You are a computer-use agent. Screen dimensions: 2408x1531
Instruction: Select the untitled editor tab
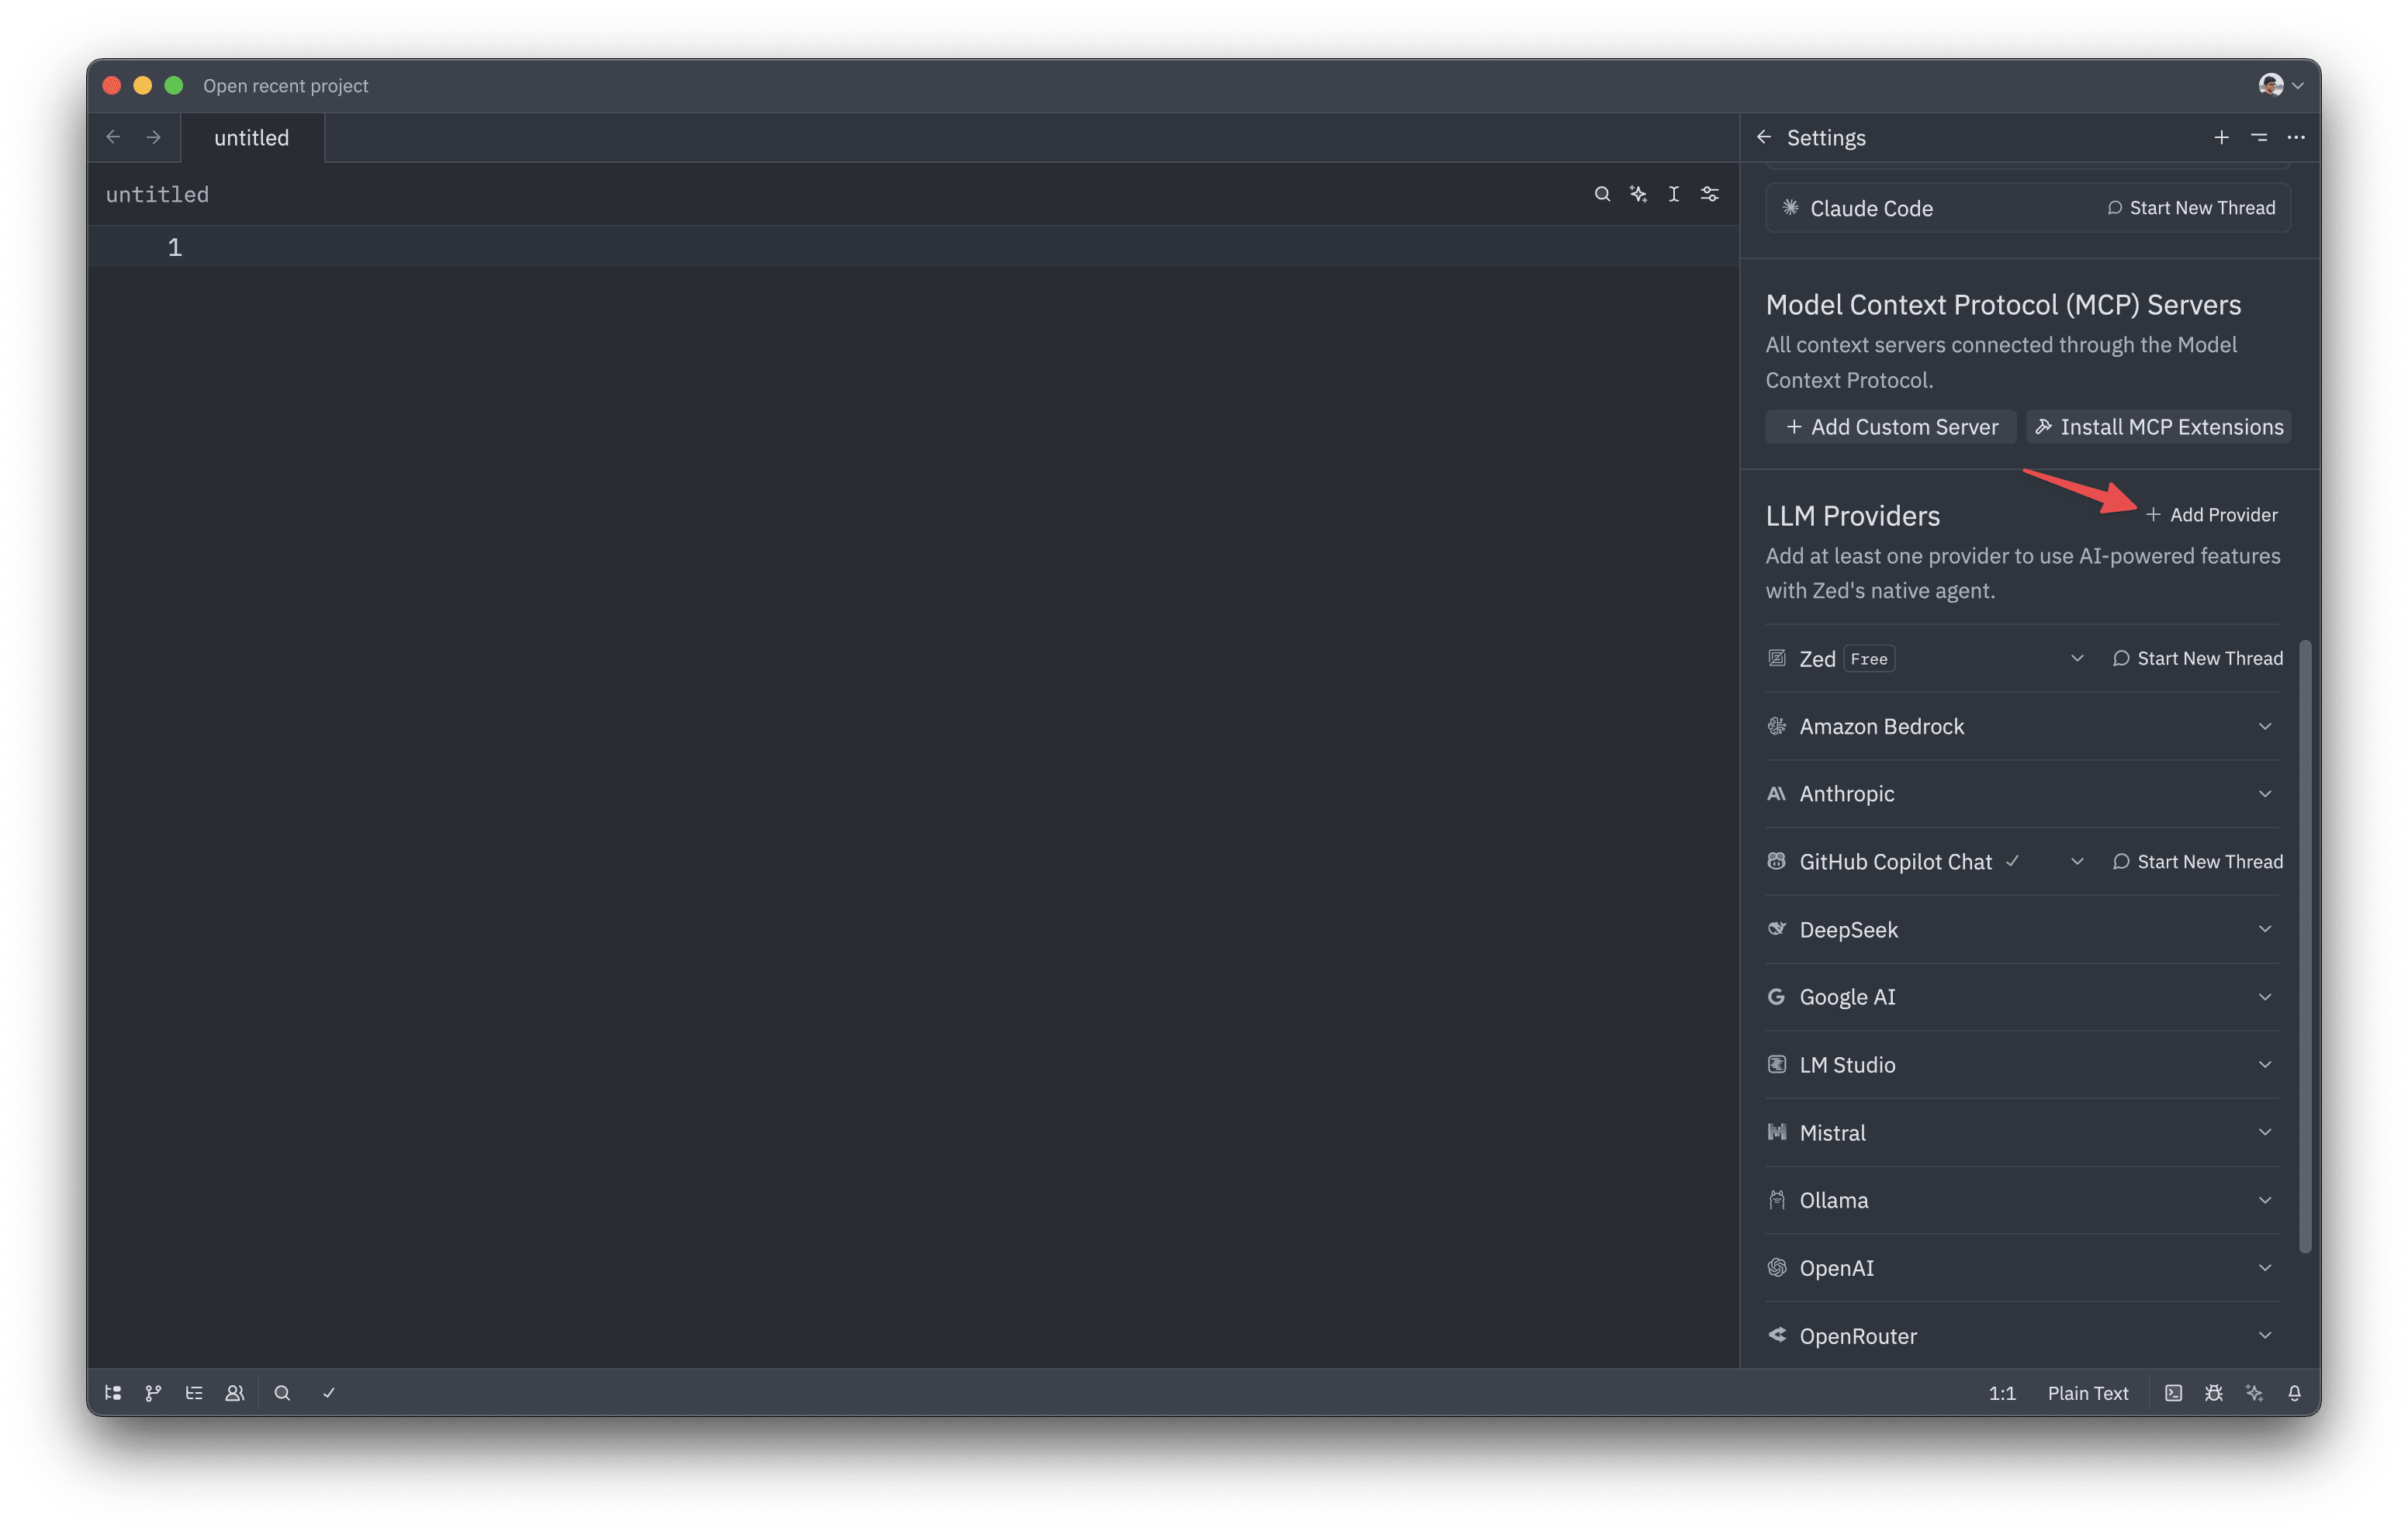pyautogui.click(x=252, y=137)
